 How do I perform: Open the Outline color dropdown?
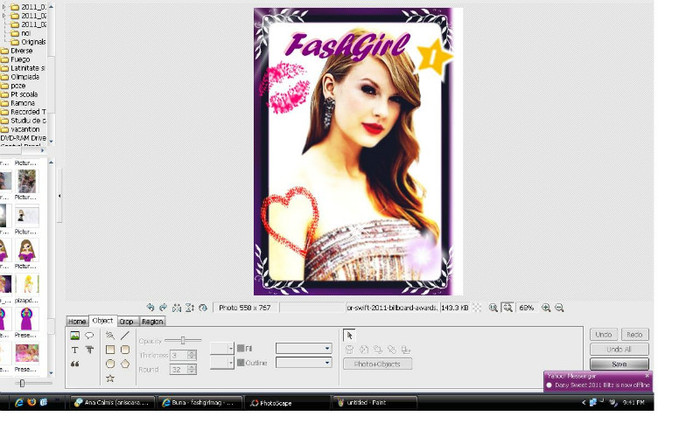(304, 362)
